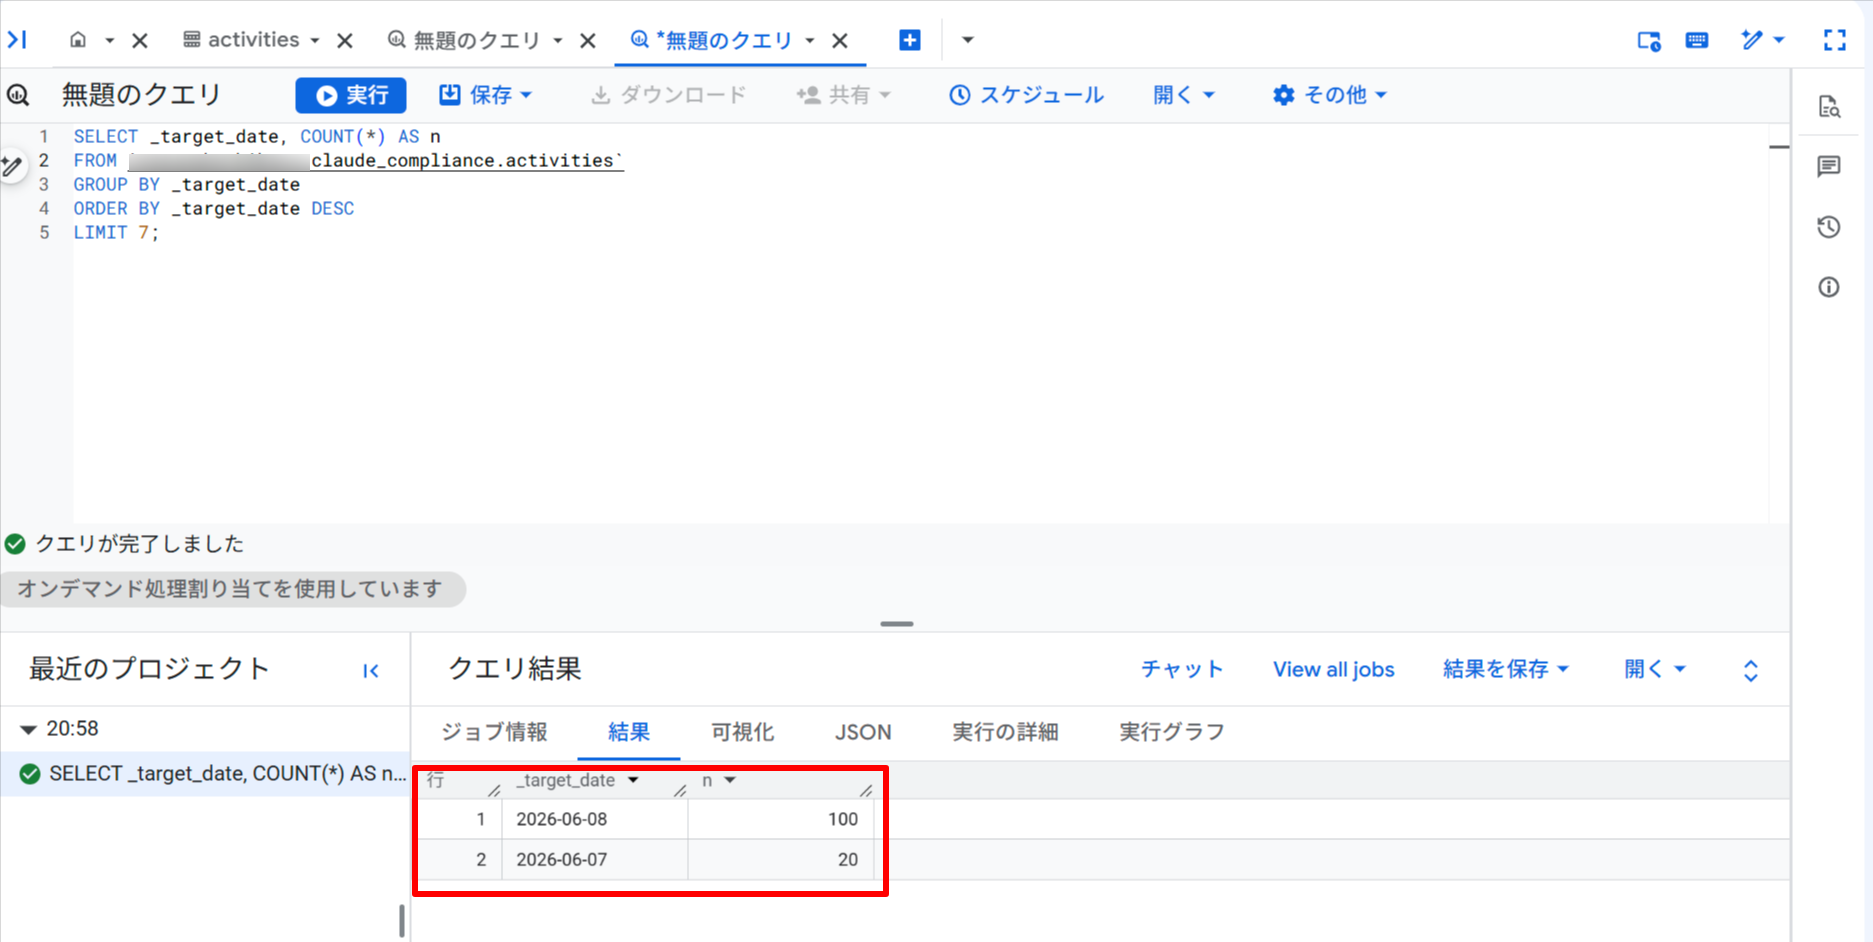Switch to the 実行グラフ tab
Image resolution: width=1873 pixels, height=942 pixels.
1172,732
